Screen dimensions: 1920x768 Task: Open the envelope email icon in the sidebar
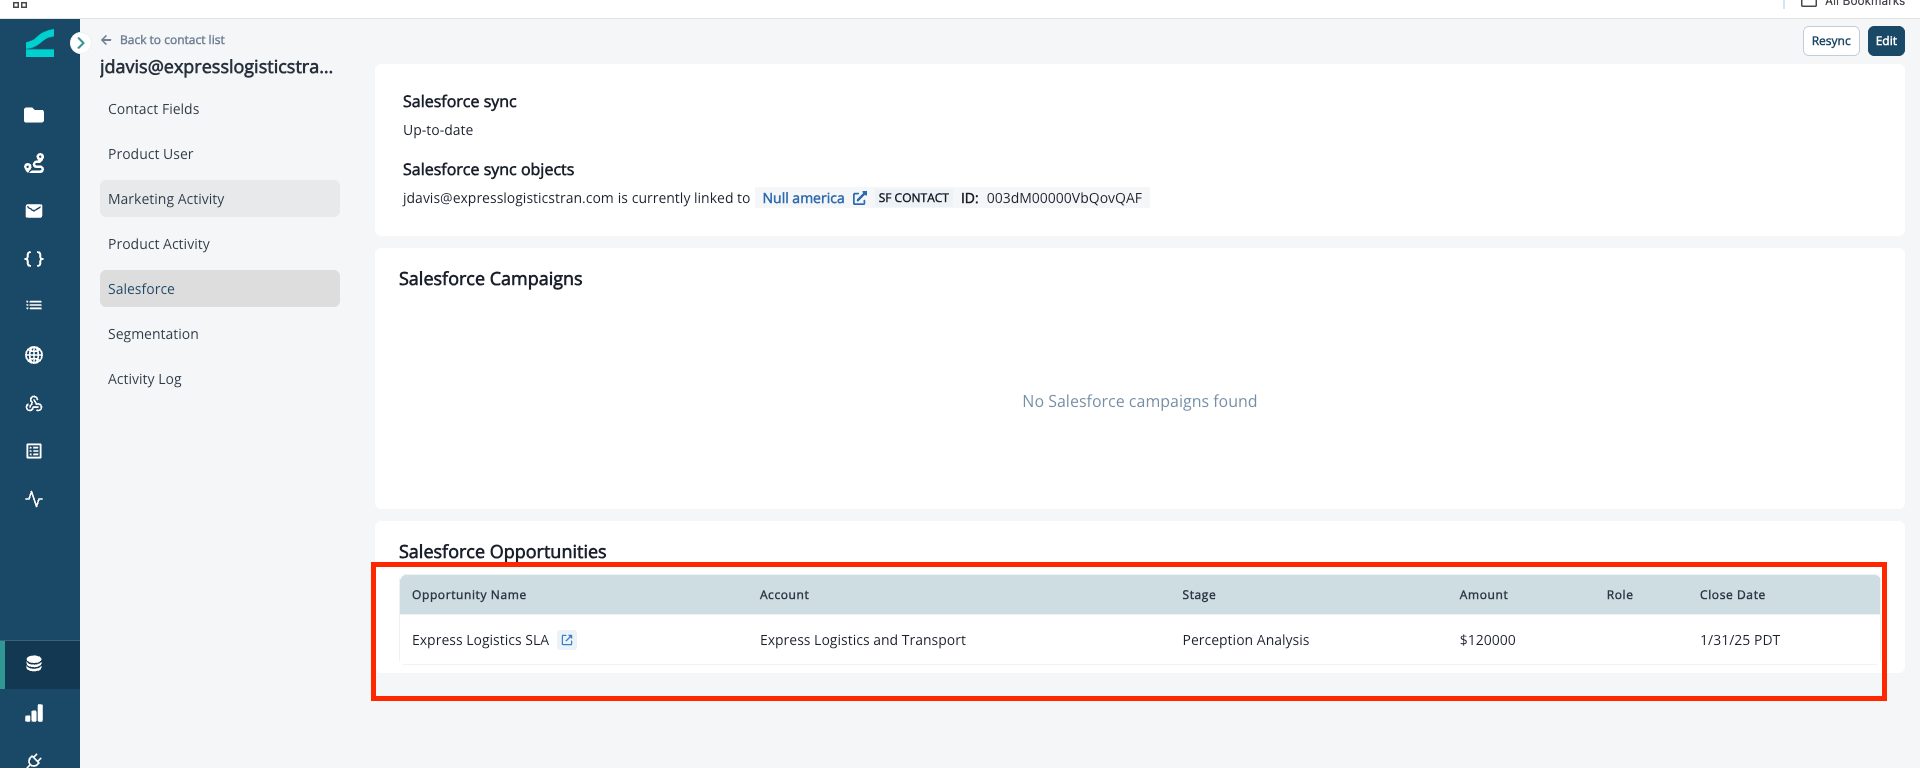[x=34, y=211]
